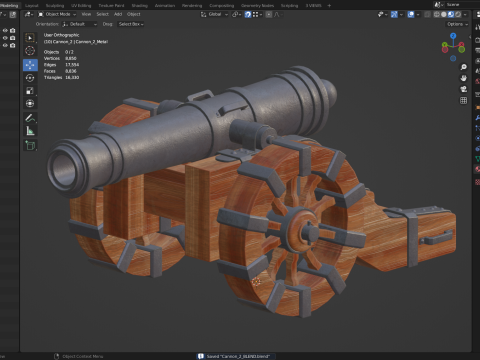Open the Global transform orientation dropdown
Image resolution: width=480 pixels, height=360 pixels.
tap(214, 14)
